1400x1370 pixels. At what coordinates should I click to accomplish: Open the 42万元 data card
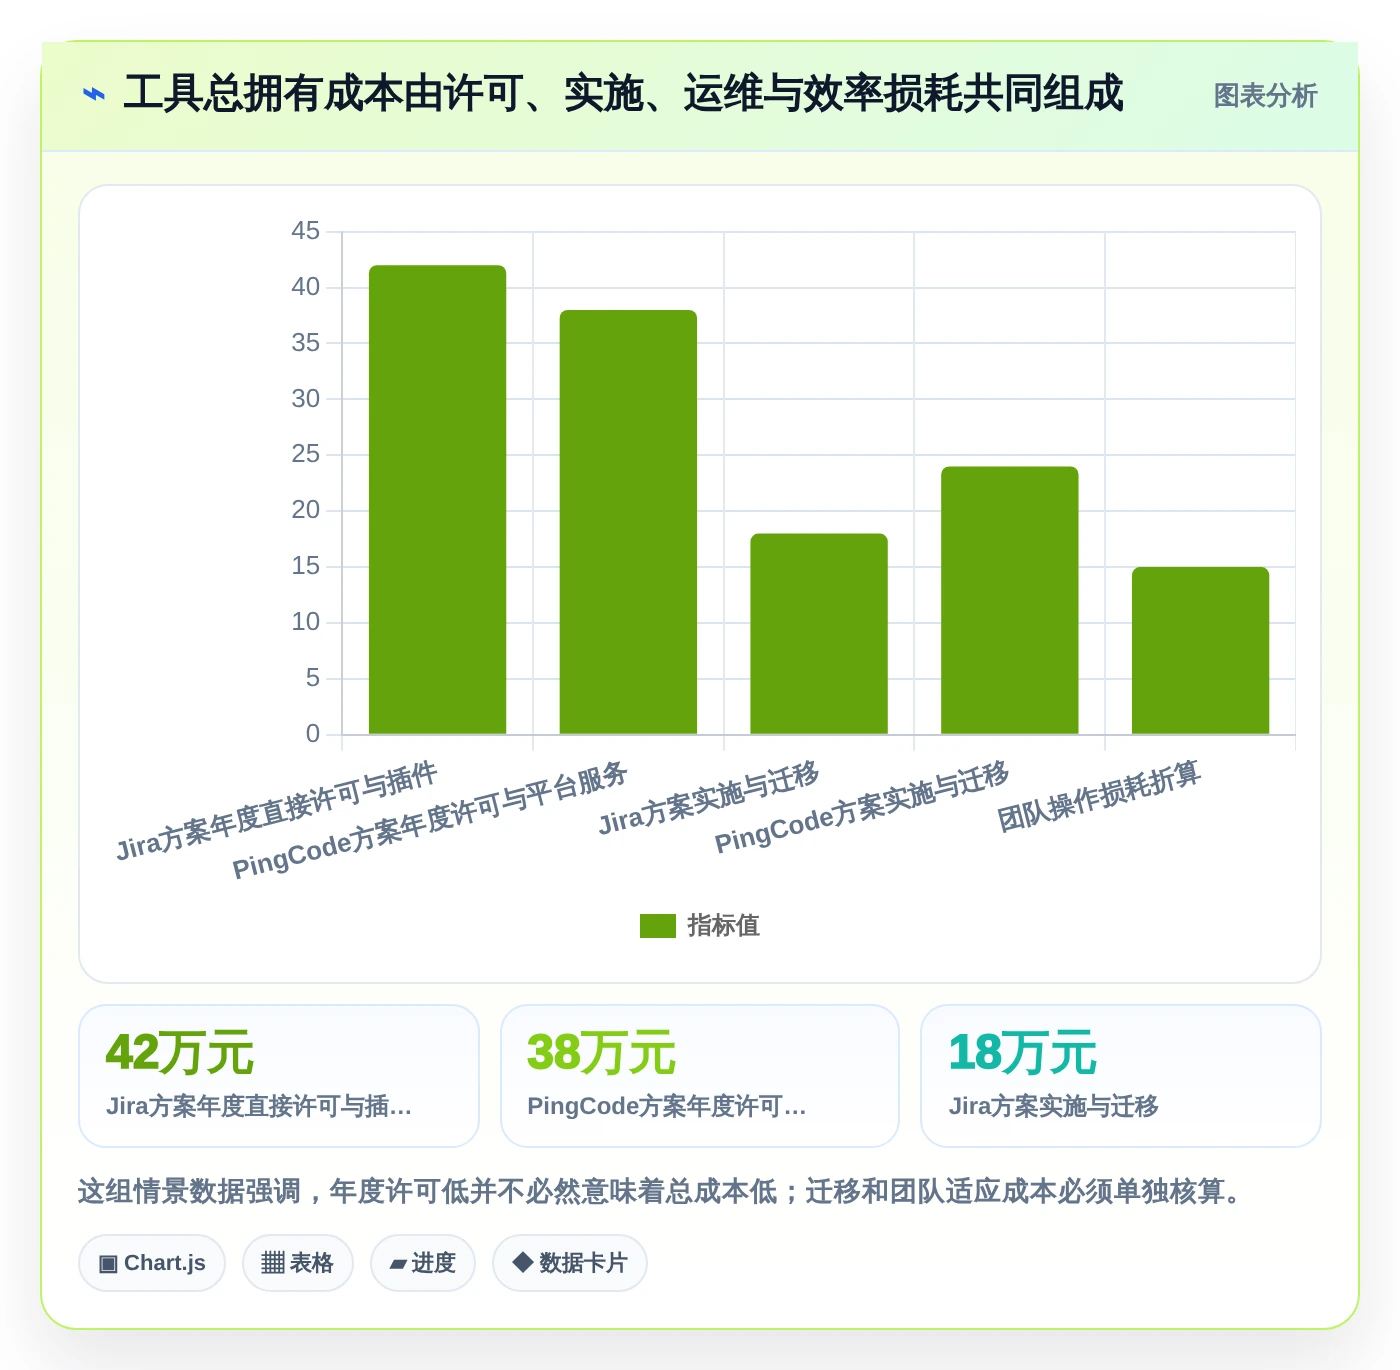(x=279, y=1076)
